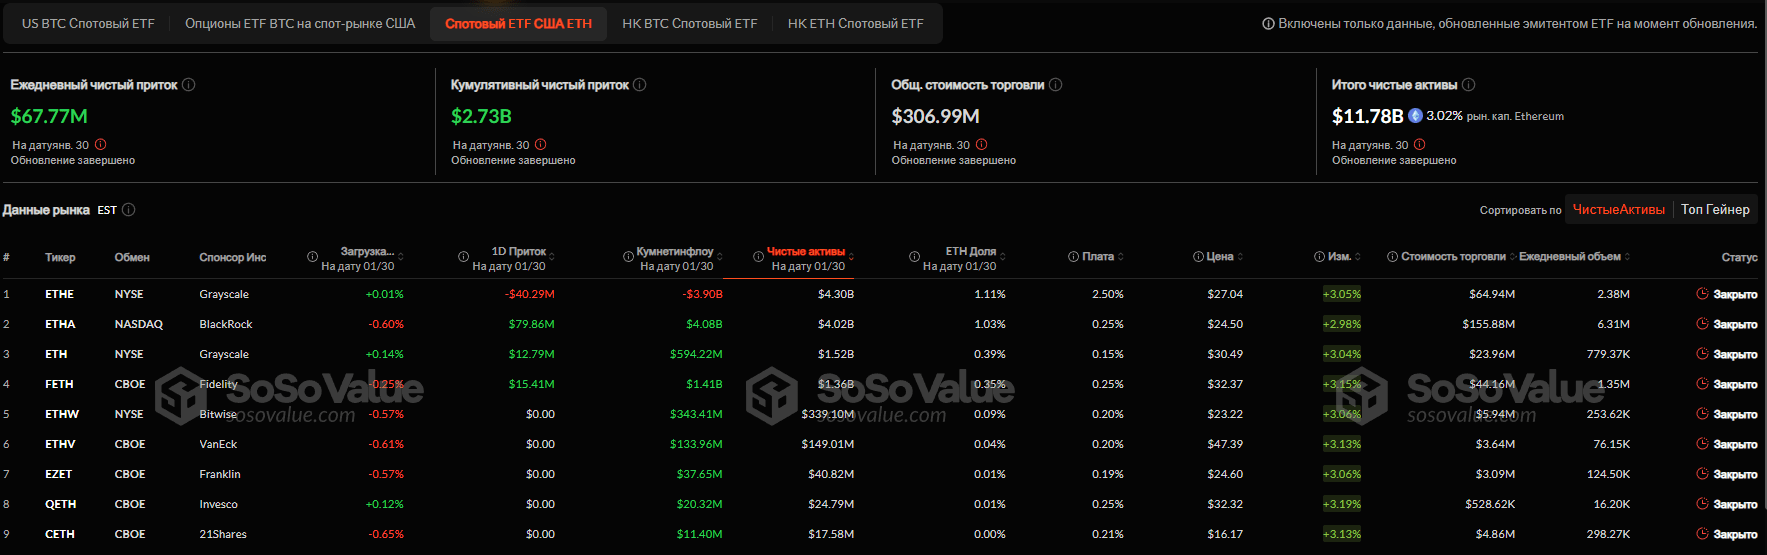
Task: Sort table by 1D Приток arrows
Action: [x=552, y=257]
